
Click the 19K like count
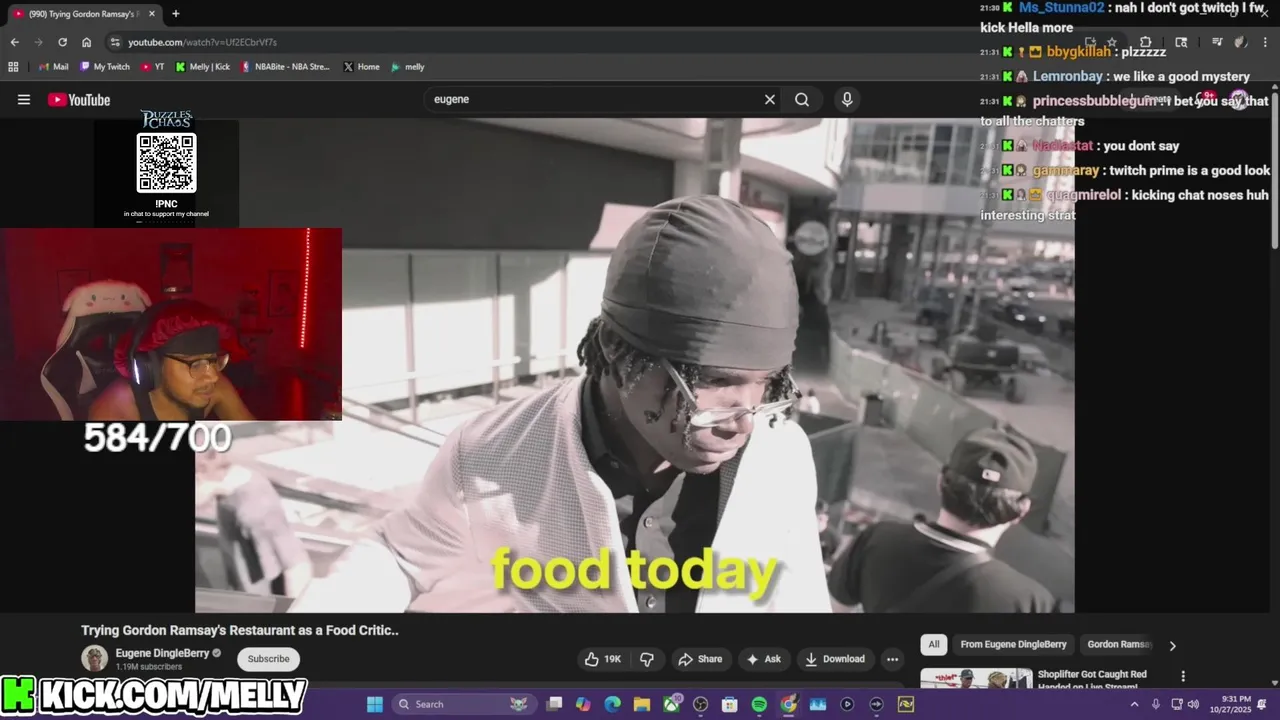point(613,659)
